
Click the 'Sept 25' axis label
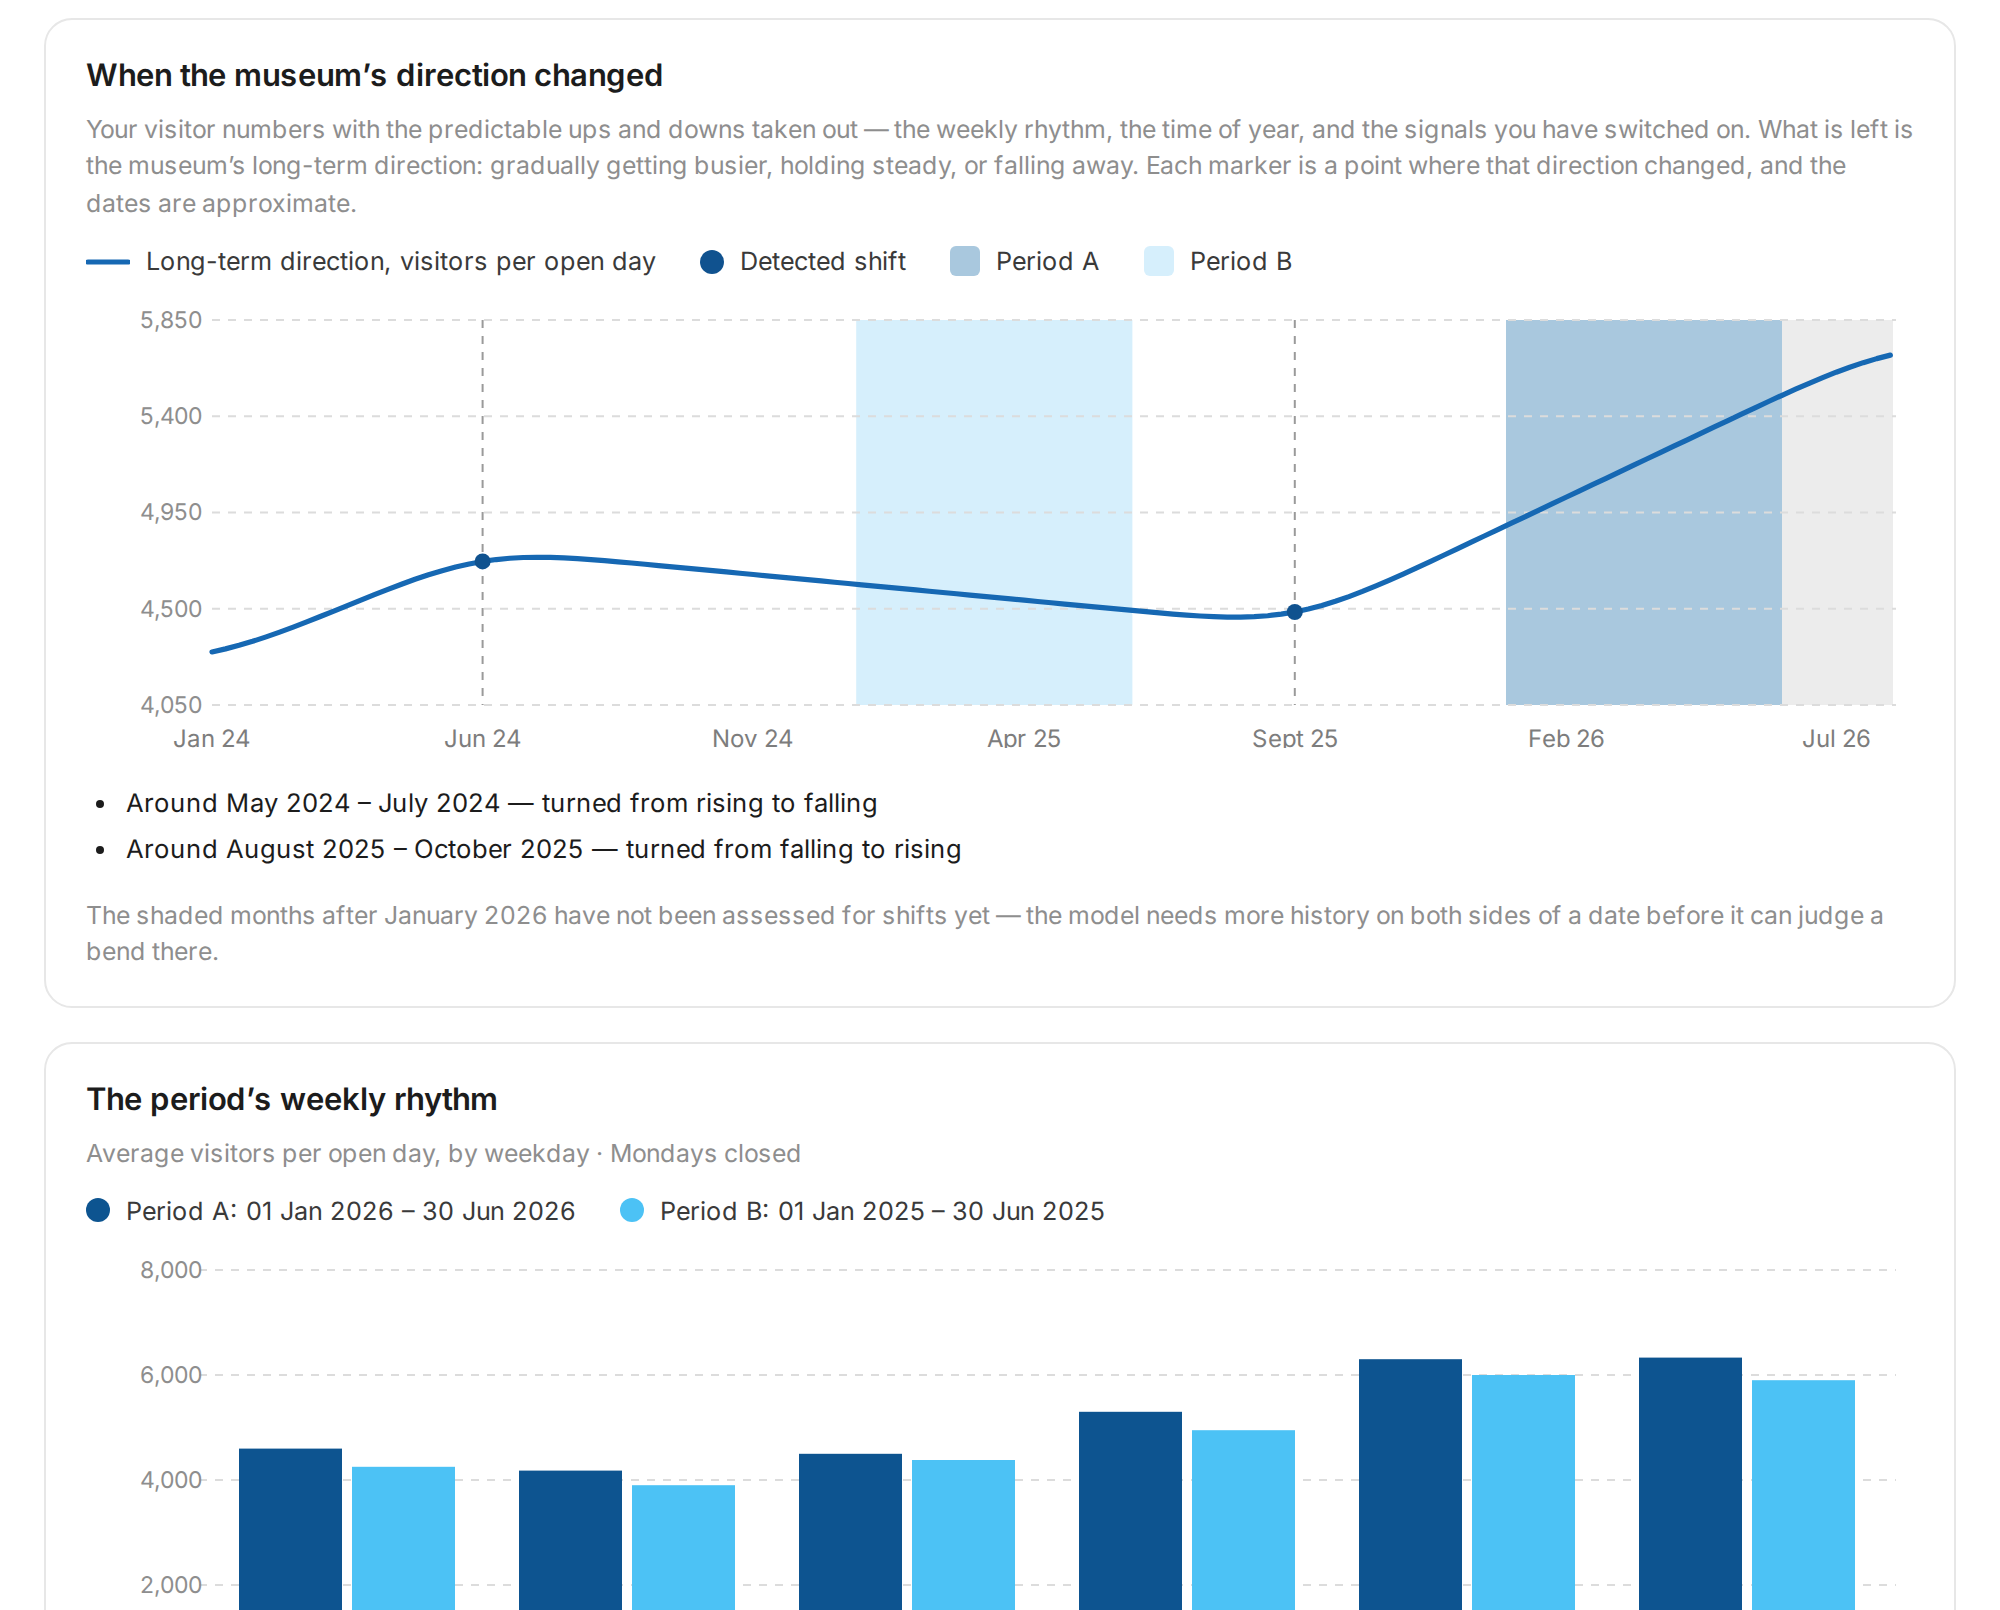[x=1295, y=738]
